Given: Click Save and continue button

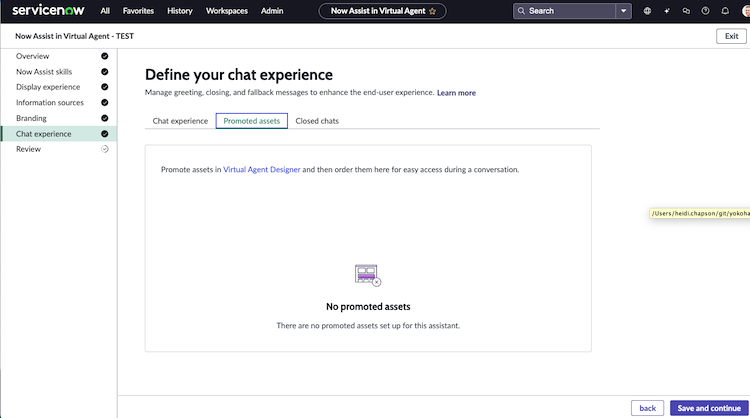Looking at the screenshot, I should (x=709, y=408).
